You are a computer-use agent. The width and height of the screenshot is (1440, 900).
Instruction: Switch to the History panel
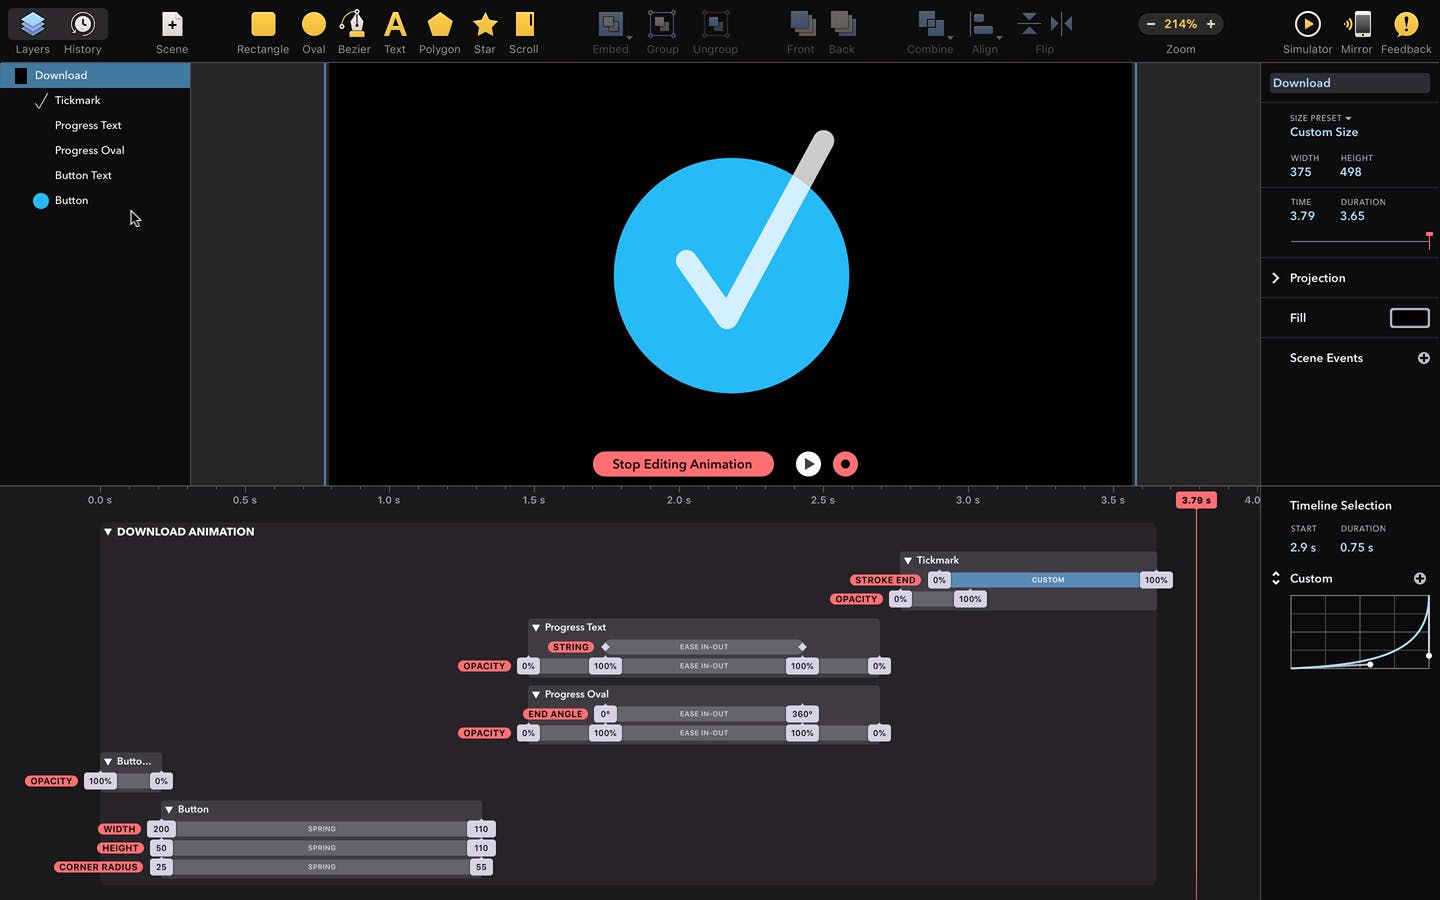point(82,32)
